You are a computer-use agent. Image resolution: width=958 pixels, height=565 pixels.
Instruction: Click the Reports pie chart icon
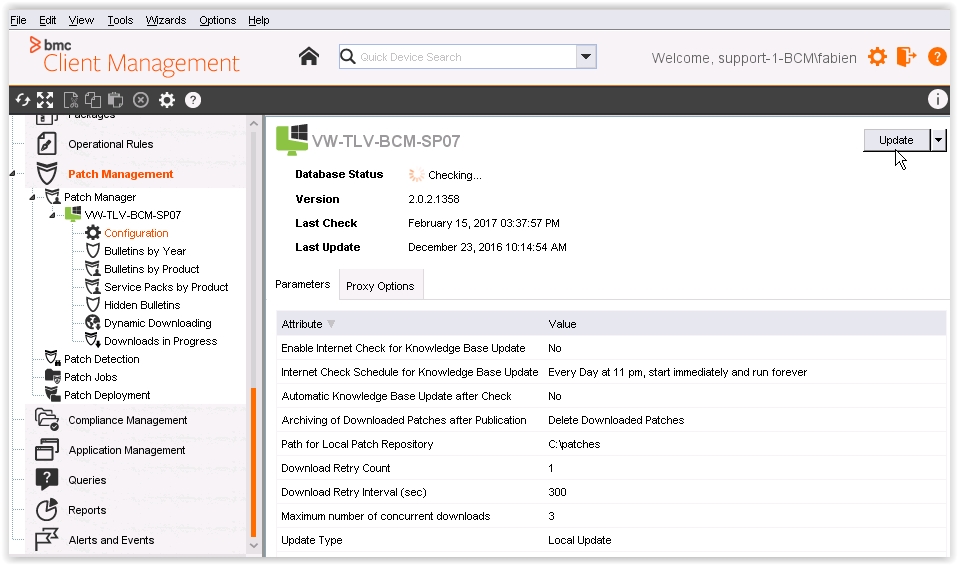click(x=46, y=509)
